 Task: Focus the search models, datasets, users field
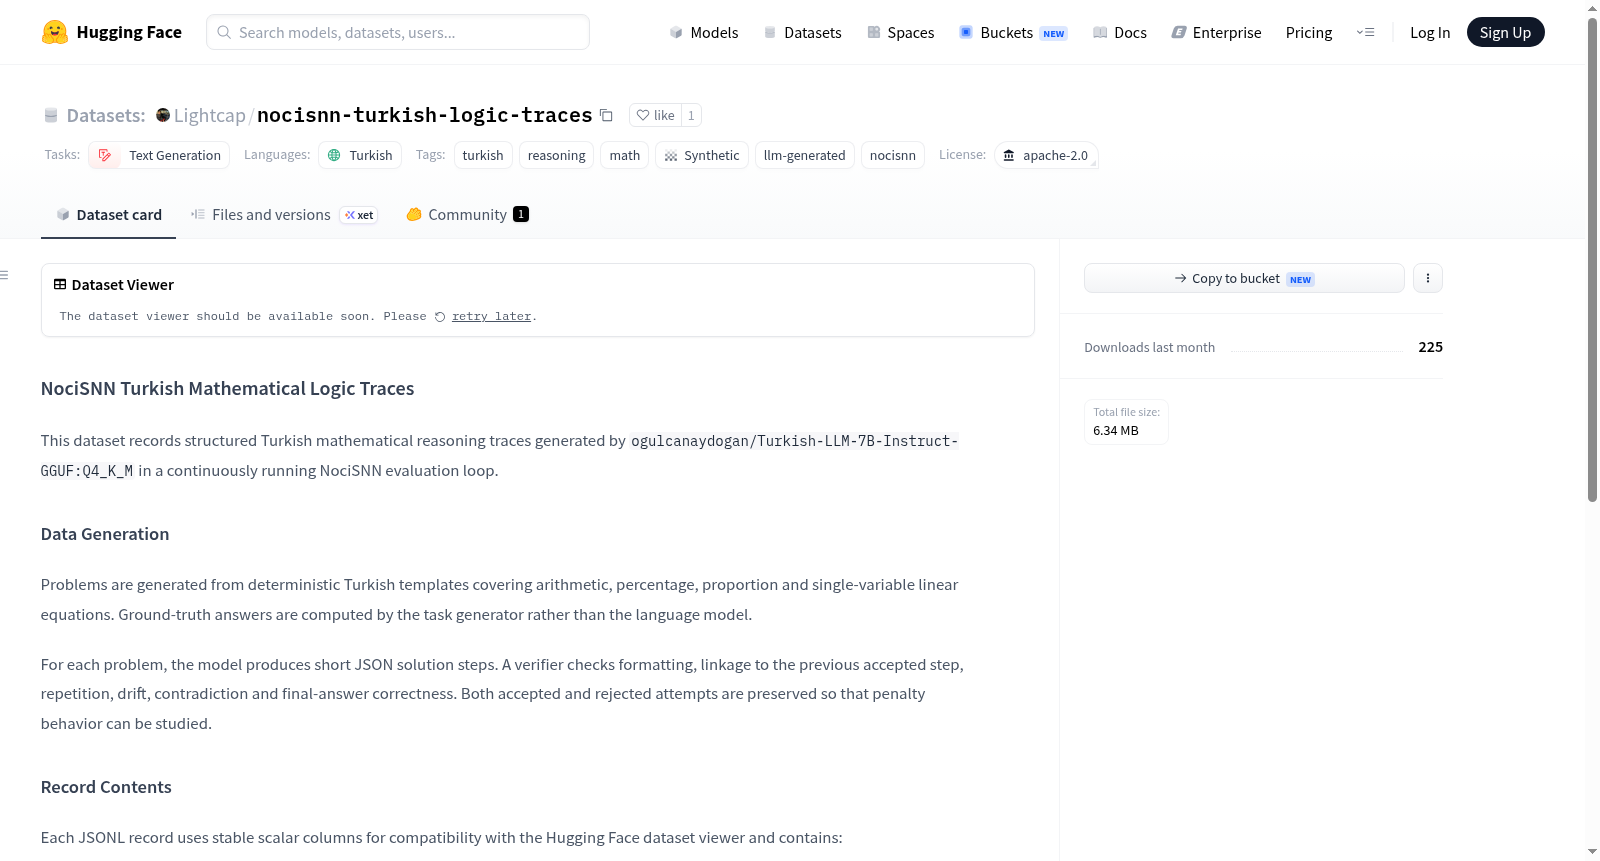(398, 32)
